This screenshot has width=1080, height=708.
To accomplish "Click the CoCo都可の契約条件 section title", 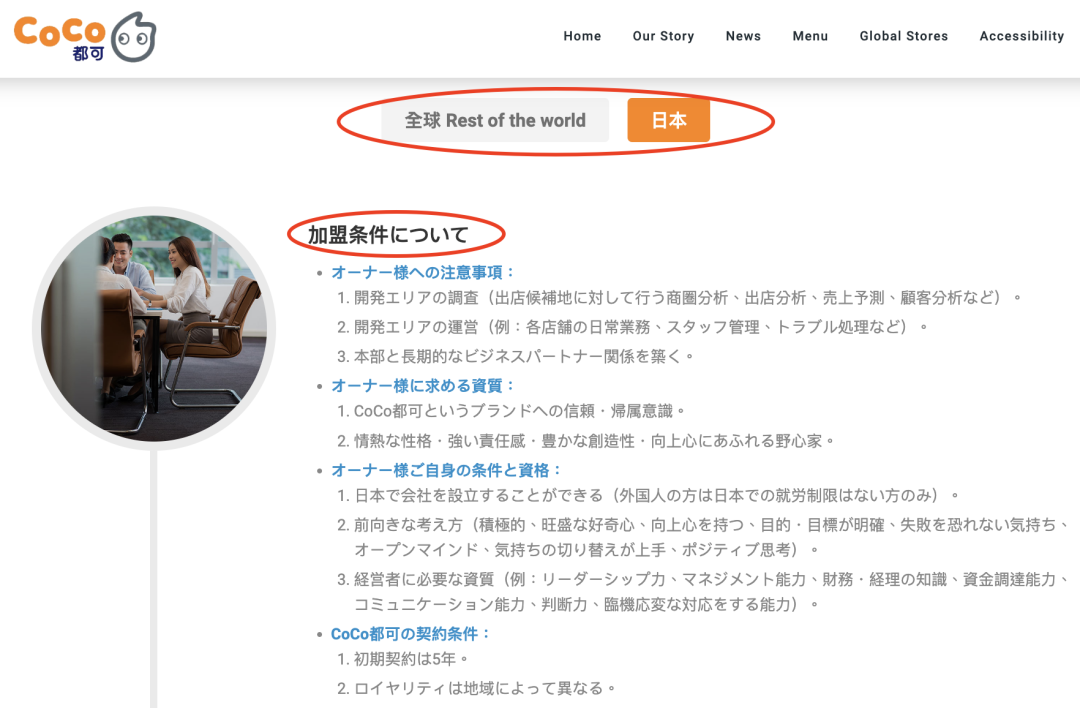I will point(411,634).
